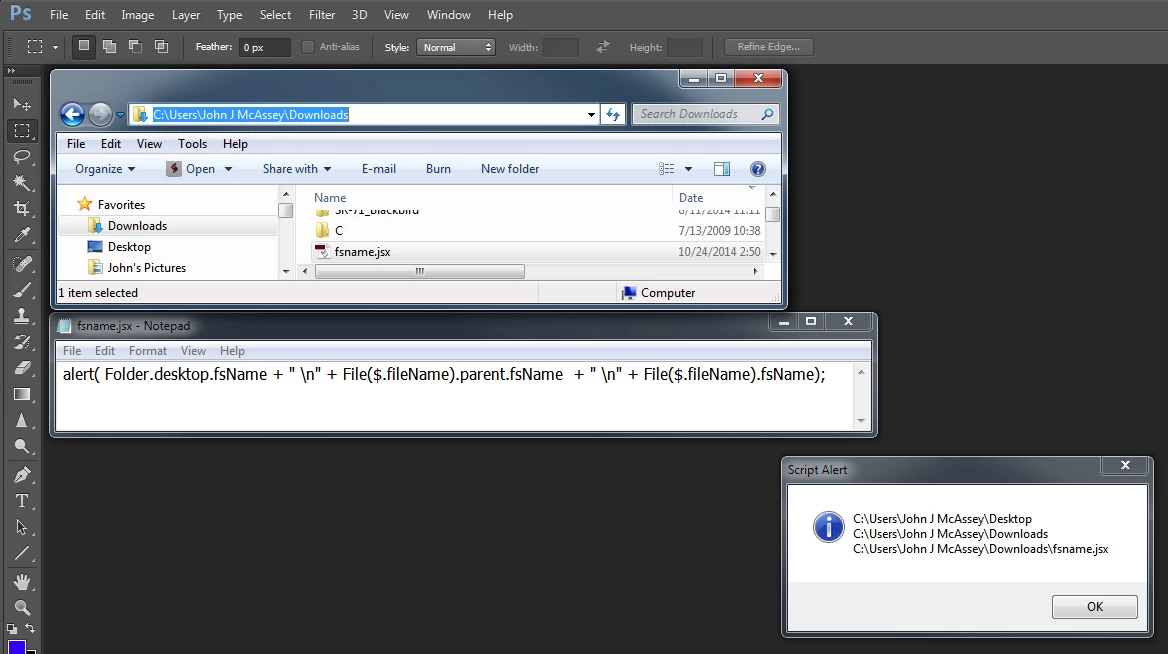Expand the Photoshop toolbar double-arrow
The width and height of the screenshot is (1168, 654).
[x=11, y=71]
